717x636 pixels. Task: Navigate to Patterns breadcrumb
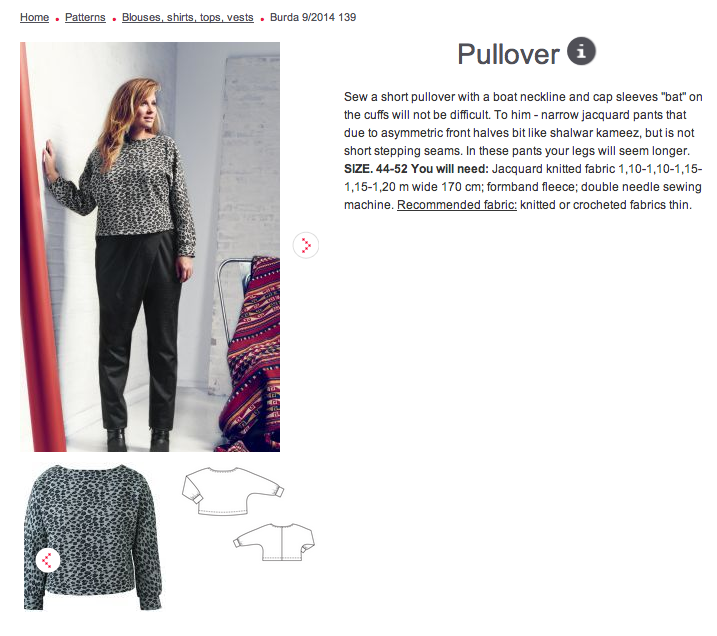[85, 17]
